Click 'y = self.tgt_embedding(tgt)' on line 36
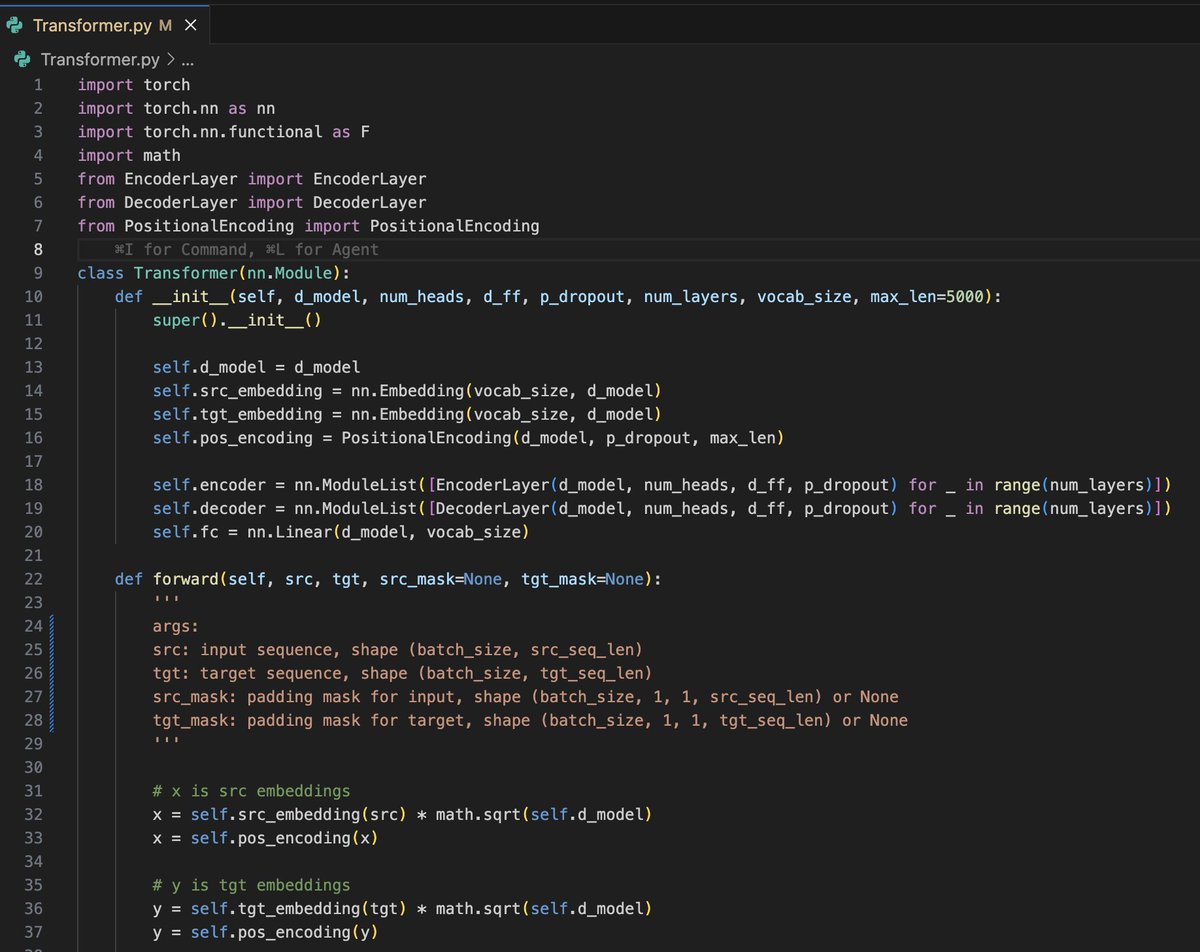Viewport: 1200px width, 952px height. 279,909
